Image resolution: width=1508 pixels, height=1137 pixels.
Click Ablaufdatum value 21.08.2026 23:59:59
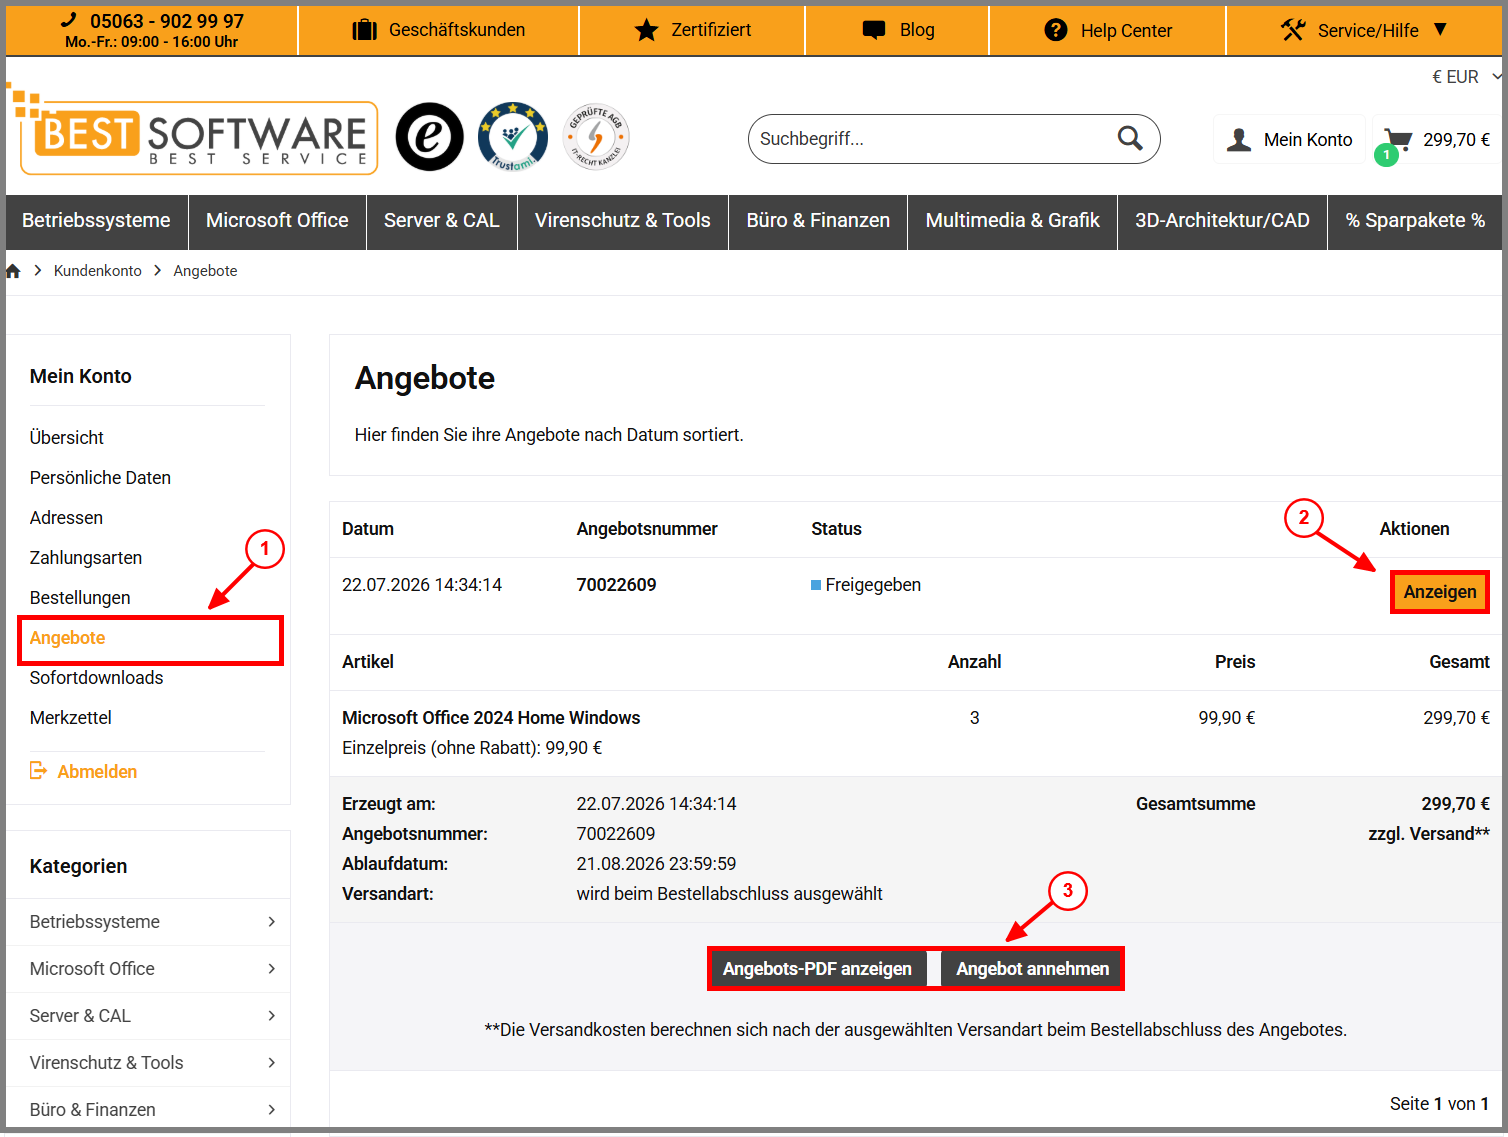tap(656, 864)
